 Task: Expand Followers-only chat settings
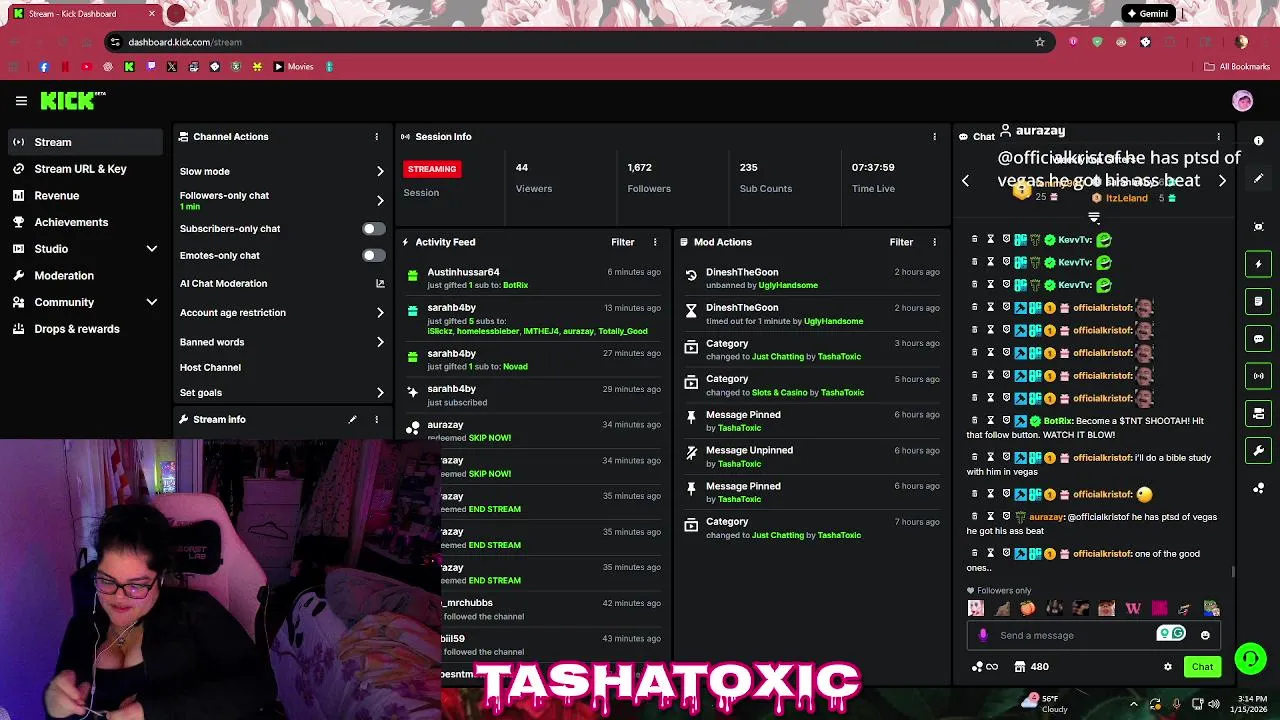click(380, 200)
